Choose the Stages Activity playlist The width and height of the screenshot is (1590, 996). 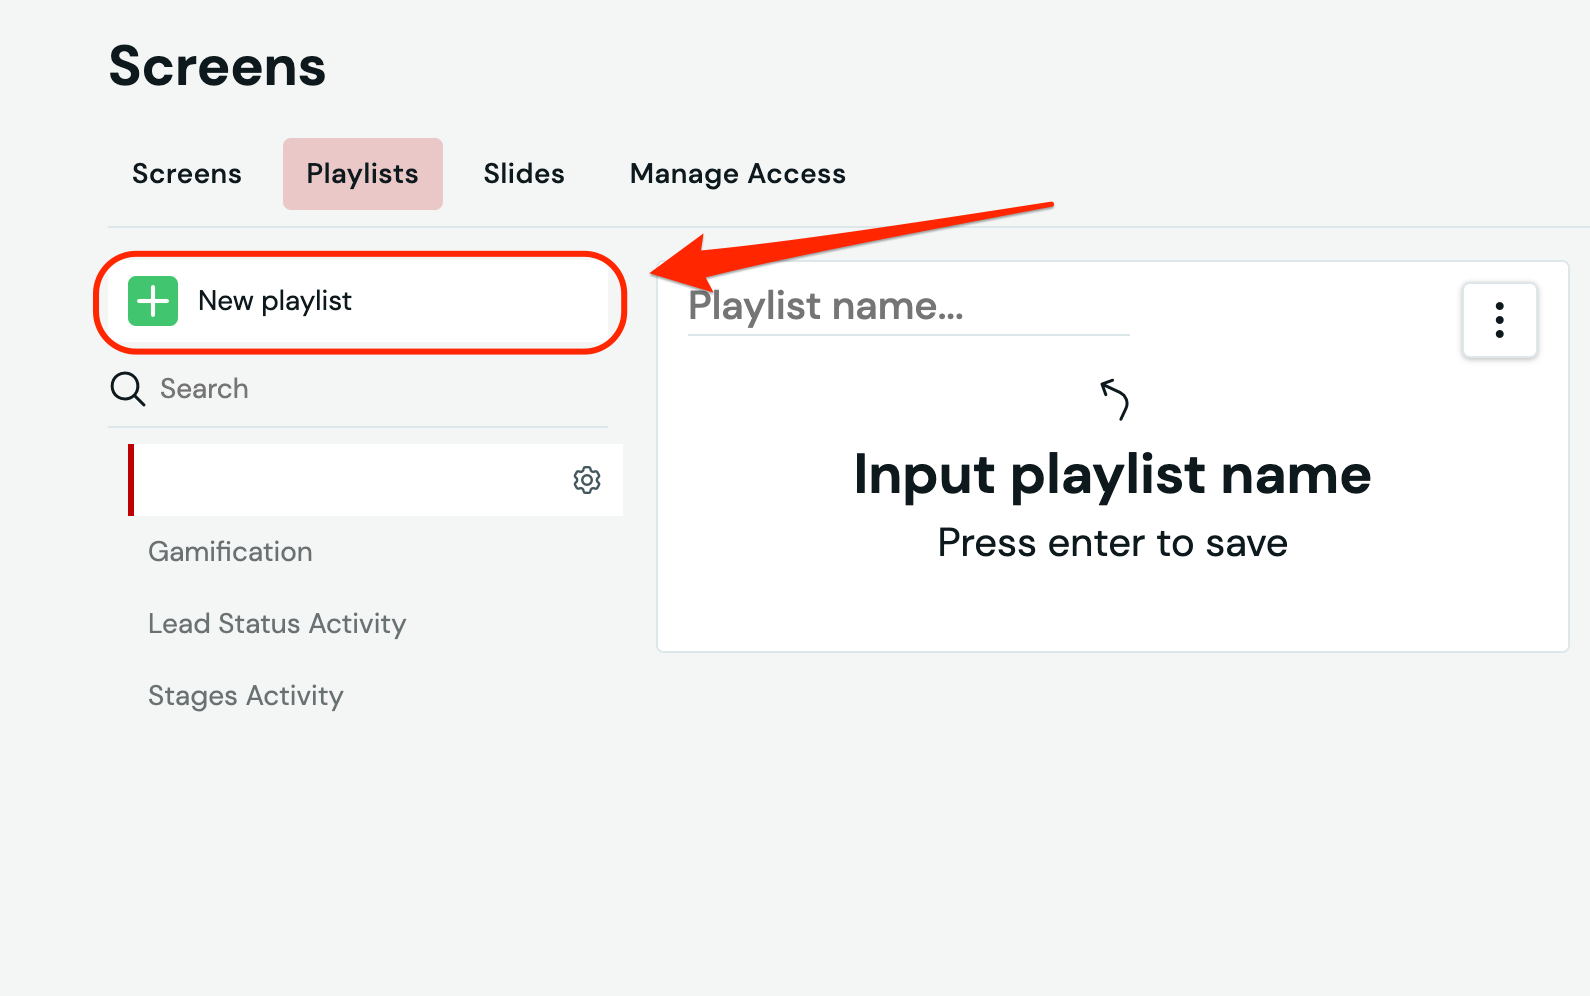tap(246, 696)
